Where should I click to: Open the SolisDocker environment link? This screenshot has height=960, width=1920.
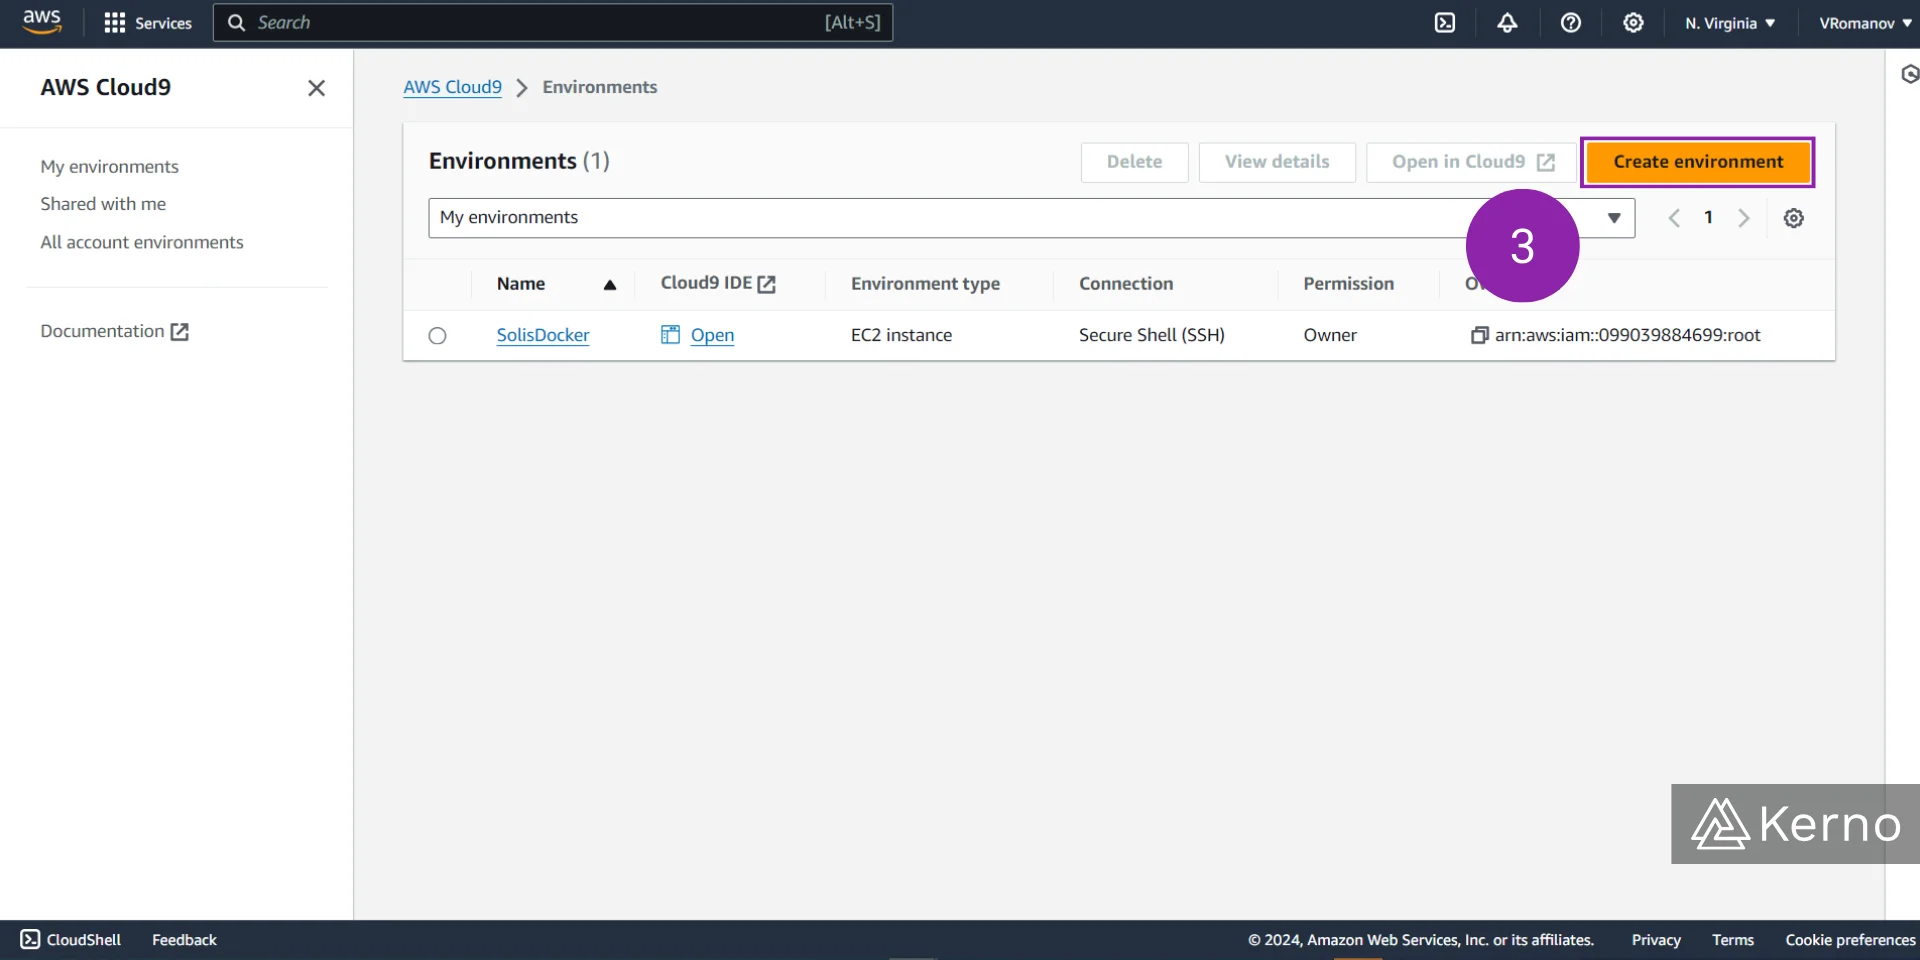click(x=543, y=336)
